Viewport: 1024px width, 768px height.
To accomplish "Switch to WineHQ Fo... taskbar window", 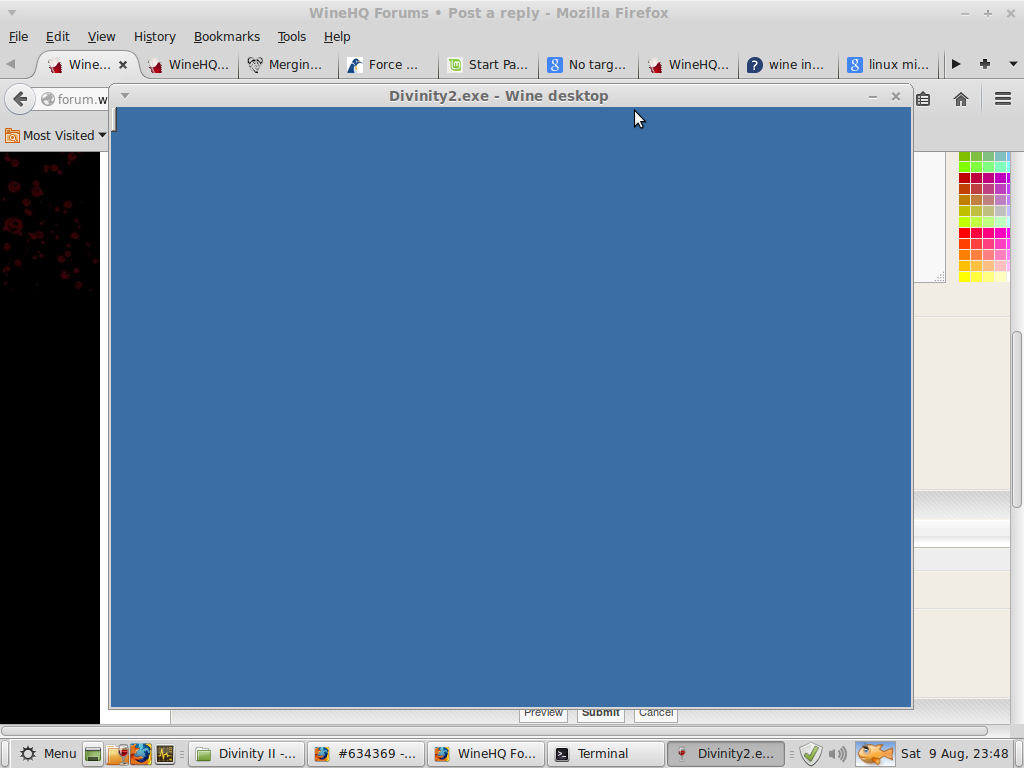I will pos(486,754).
